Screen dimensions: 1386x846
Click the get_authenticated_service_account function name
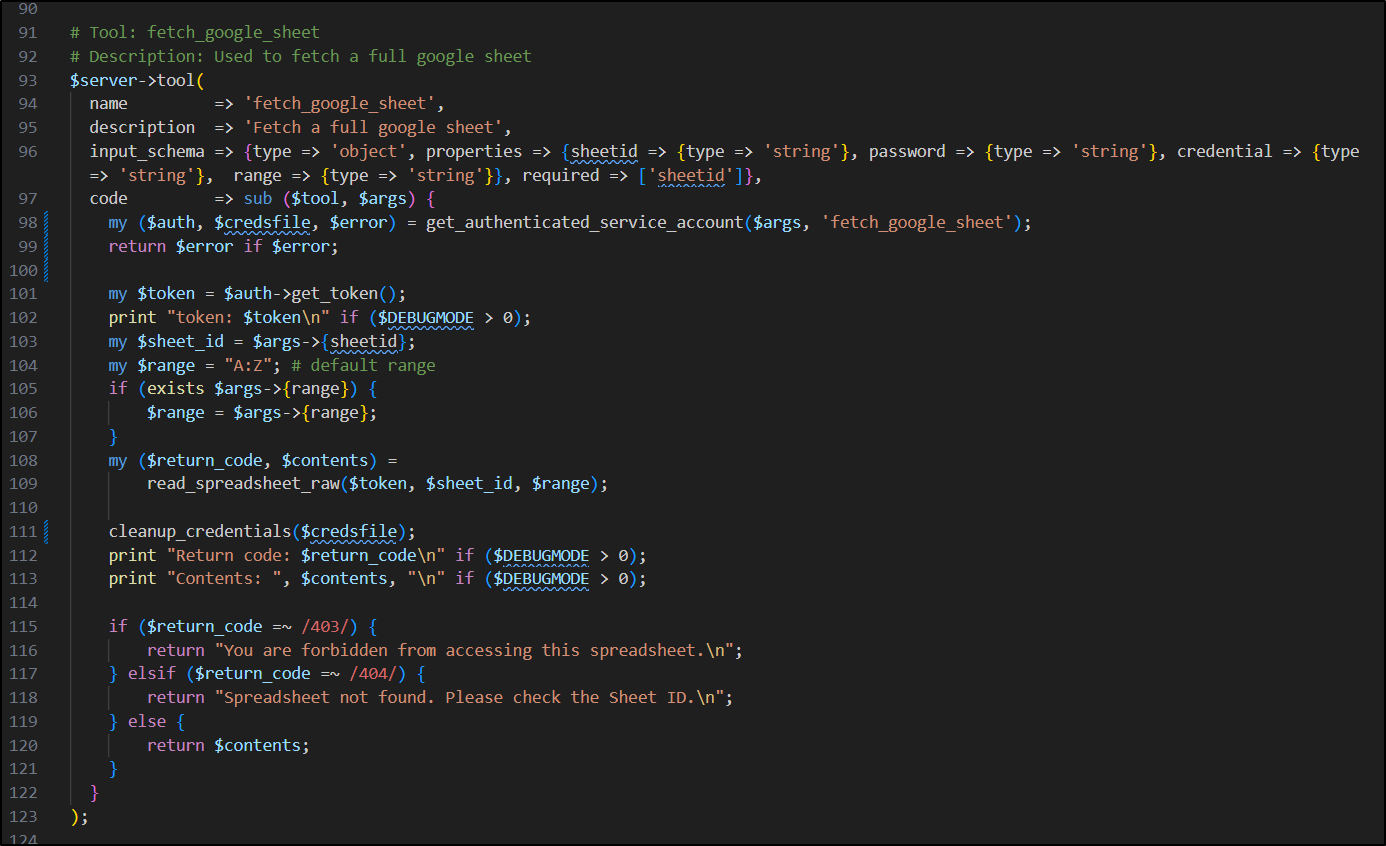tap(584, 222)
